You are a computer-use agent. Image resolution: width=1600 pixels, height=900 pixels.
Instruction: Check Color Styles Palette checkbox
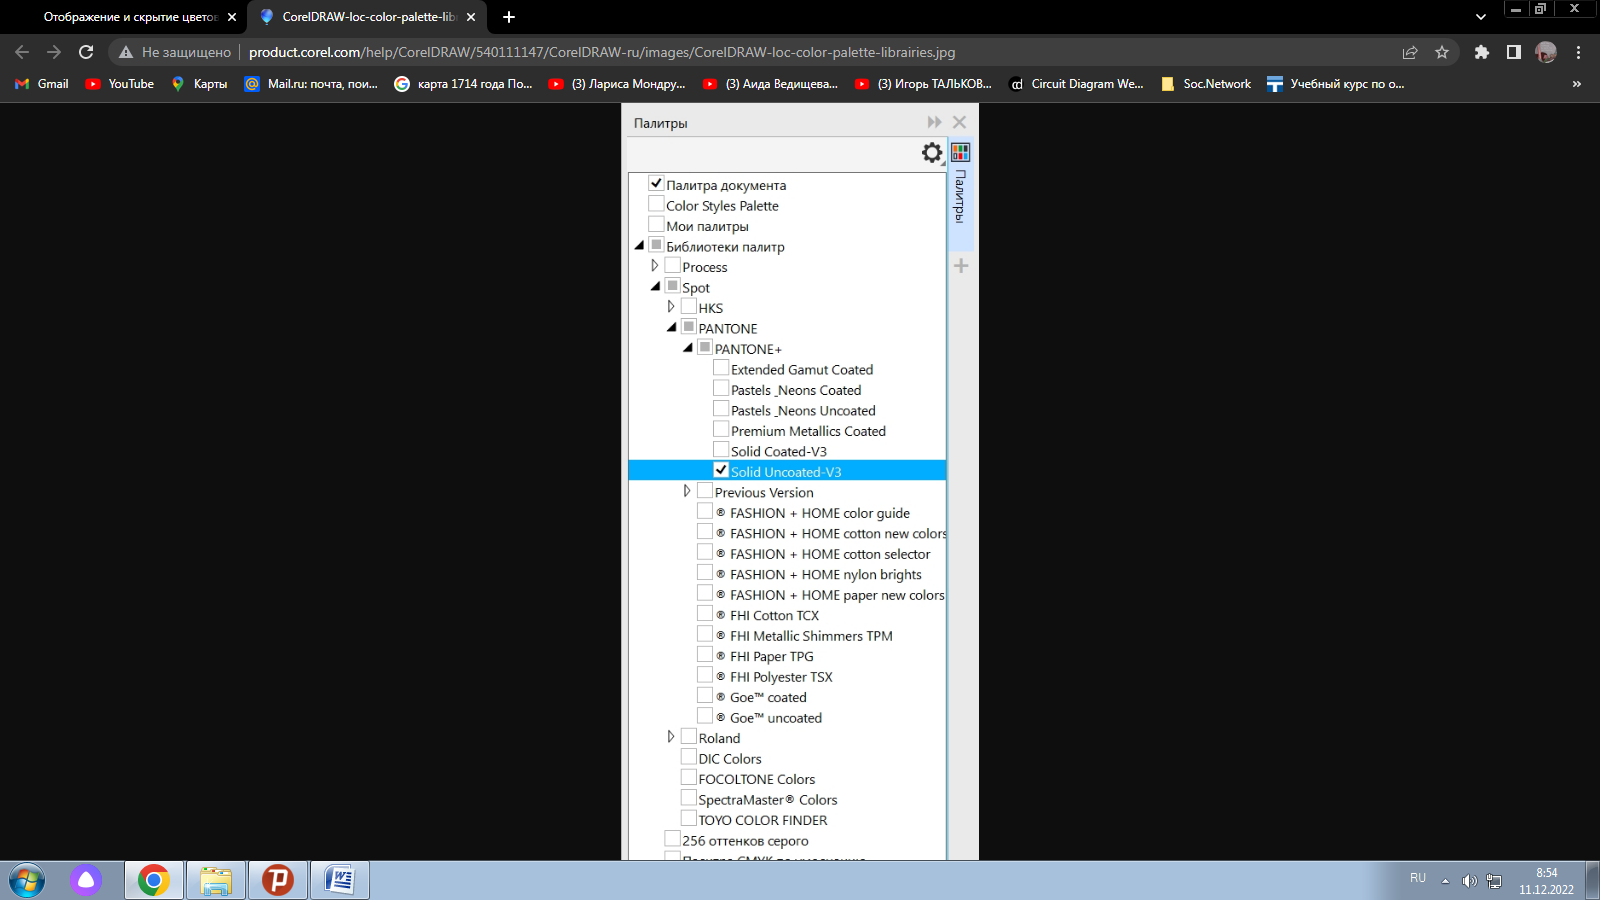coord(656,204)
